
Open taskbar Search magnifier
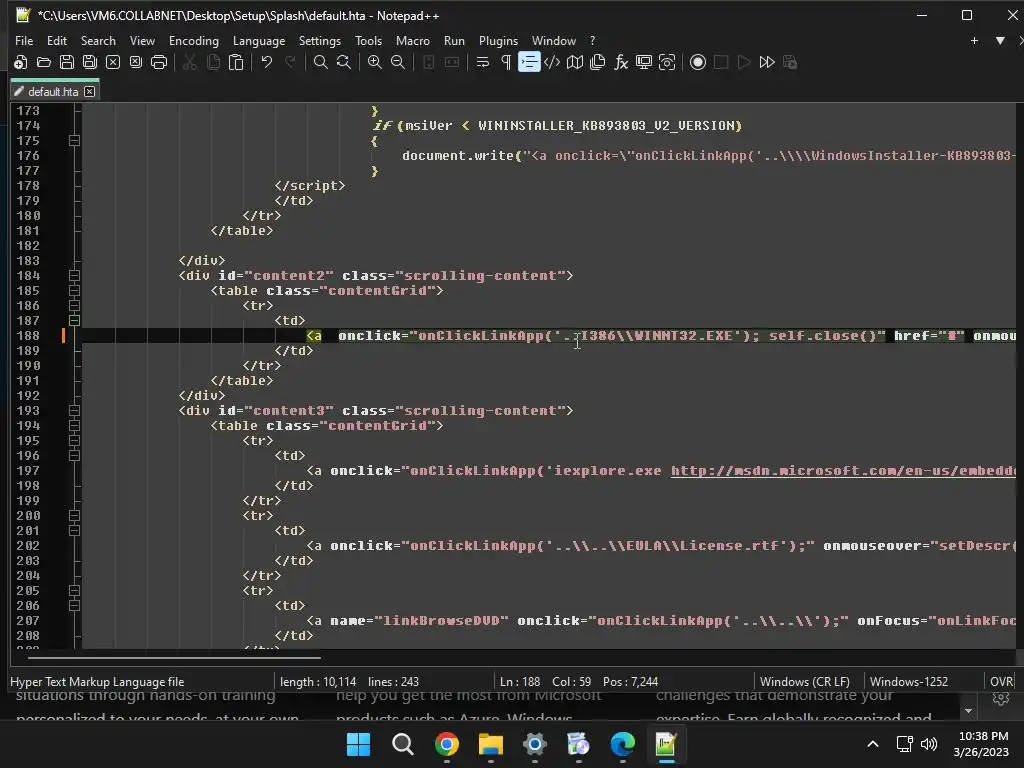402,744
